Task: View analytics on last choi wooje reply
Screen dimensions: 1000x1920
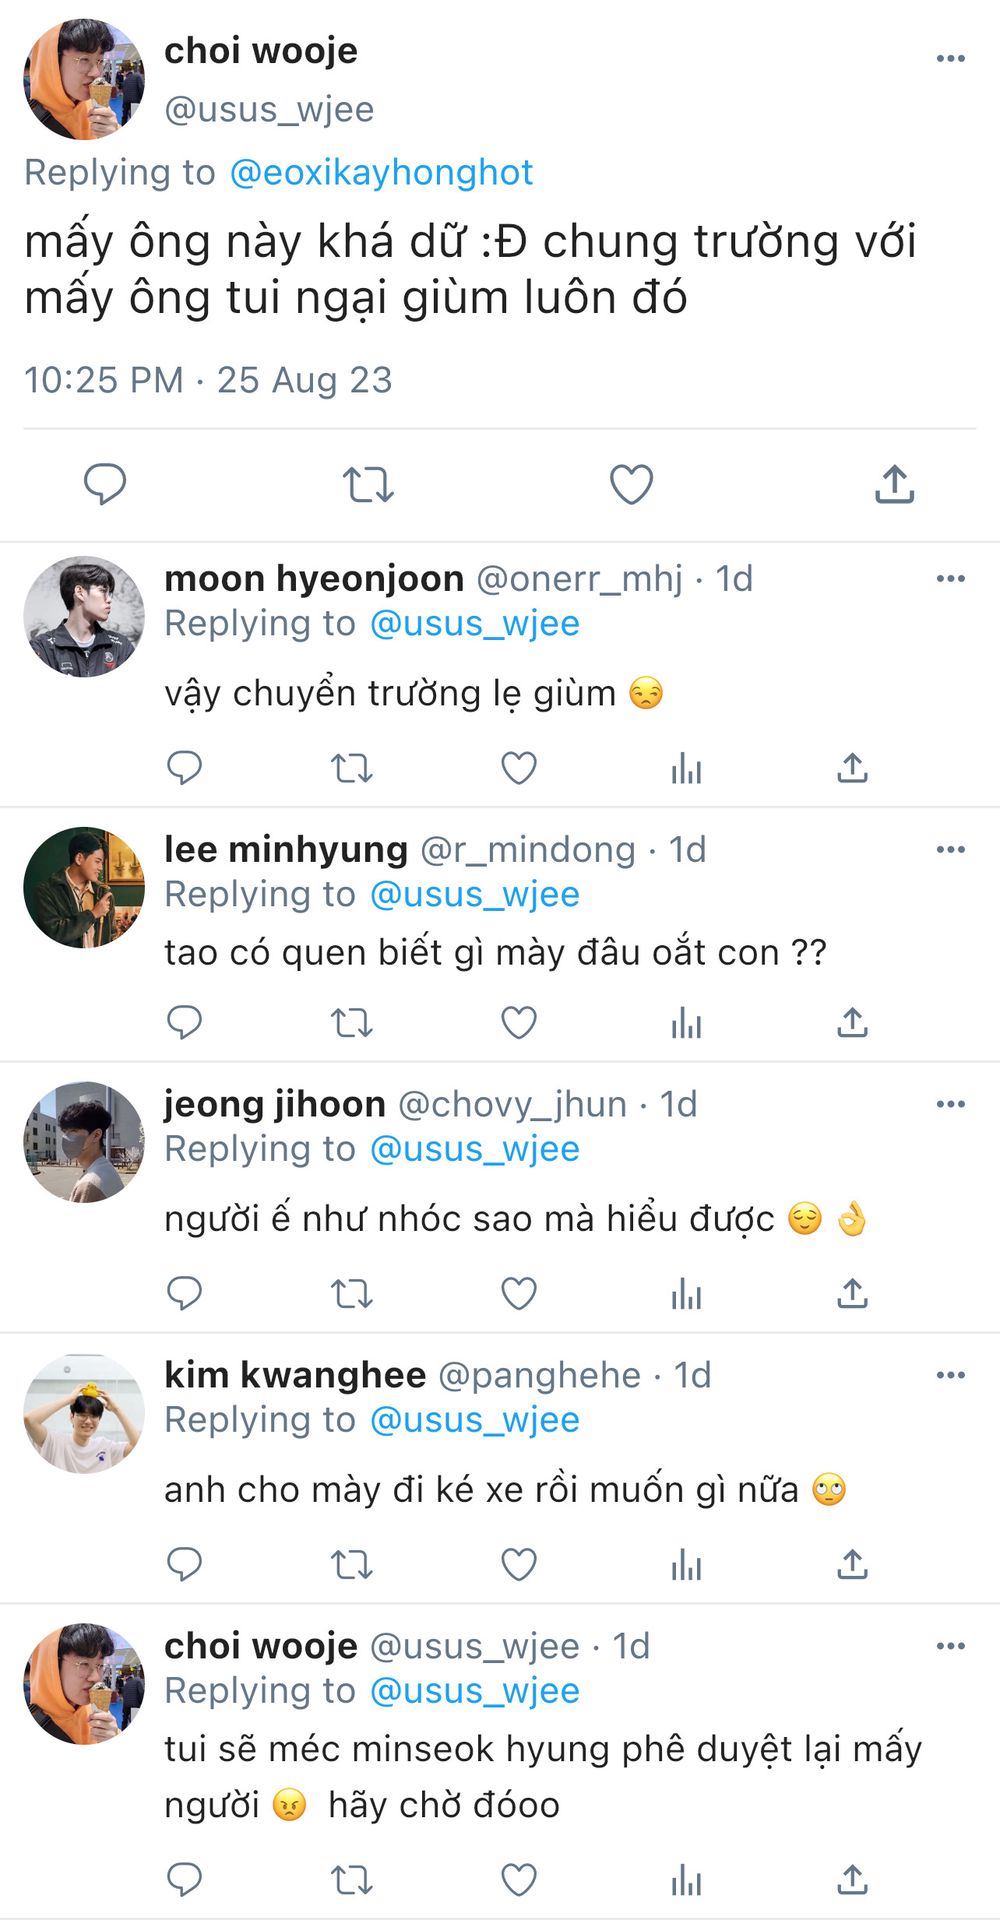Action: point(686,1880)
